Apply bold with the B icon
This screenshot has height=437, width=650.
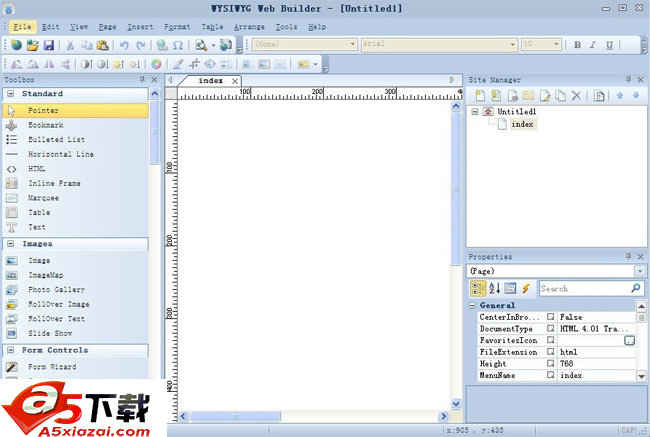[x=577, y=45]
